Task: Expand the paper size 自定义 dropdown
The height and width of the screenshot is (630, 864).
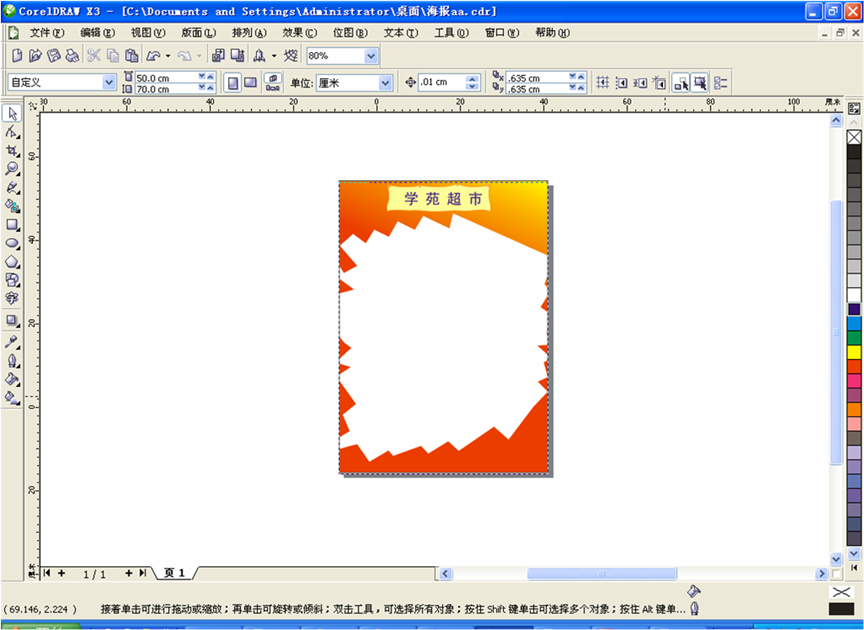Action: (x=109, y=83)
